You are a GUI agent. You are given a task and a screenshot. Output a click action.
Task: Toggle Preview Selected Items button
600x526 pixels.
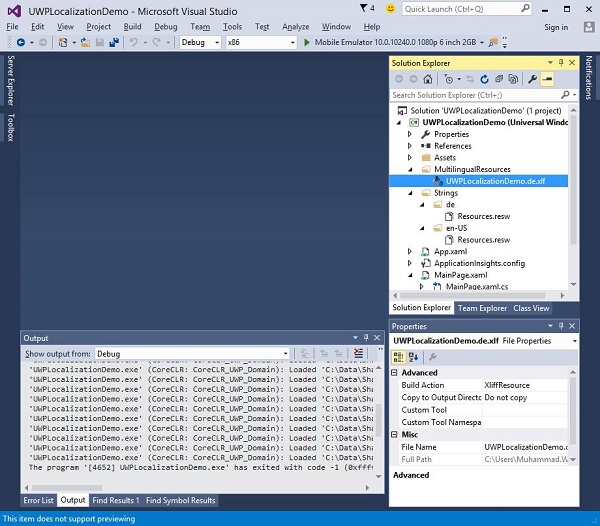547,79
